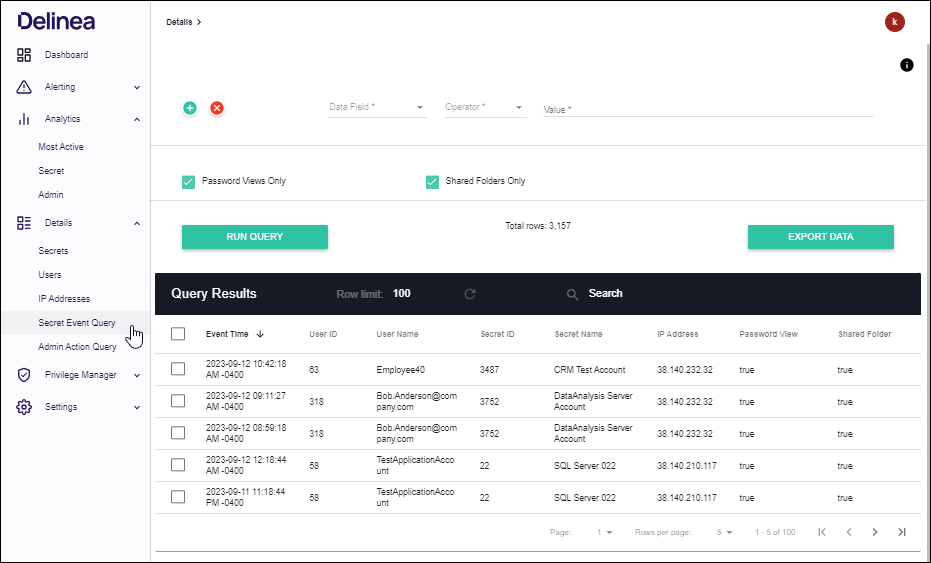Click the breadcrumb chevron after Details
931x563 pixels.
pos(199,22)
